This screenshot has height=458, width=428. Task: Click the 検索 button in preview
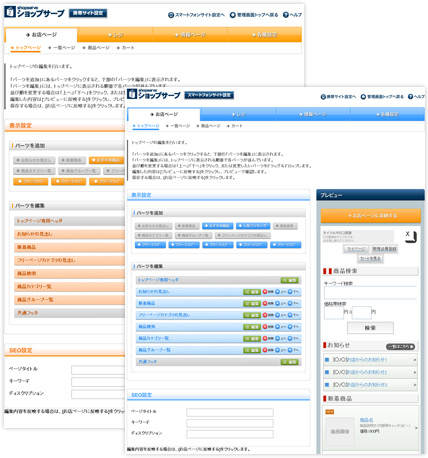[x=370, y=328]
